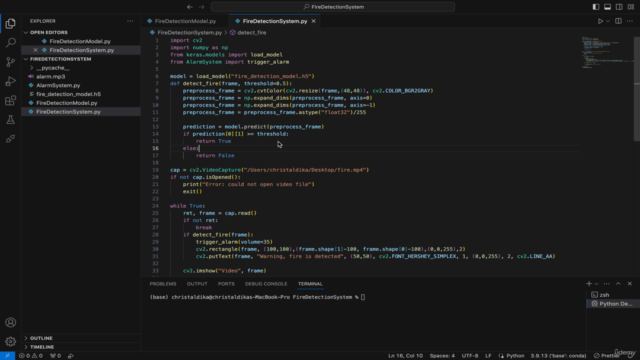Split the editor to the right
The image size is (640, 360).
618,21
